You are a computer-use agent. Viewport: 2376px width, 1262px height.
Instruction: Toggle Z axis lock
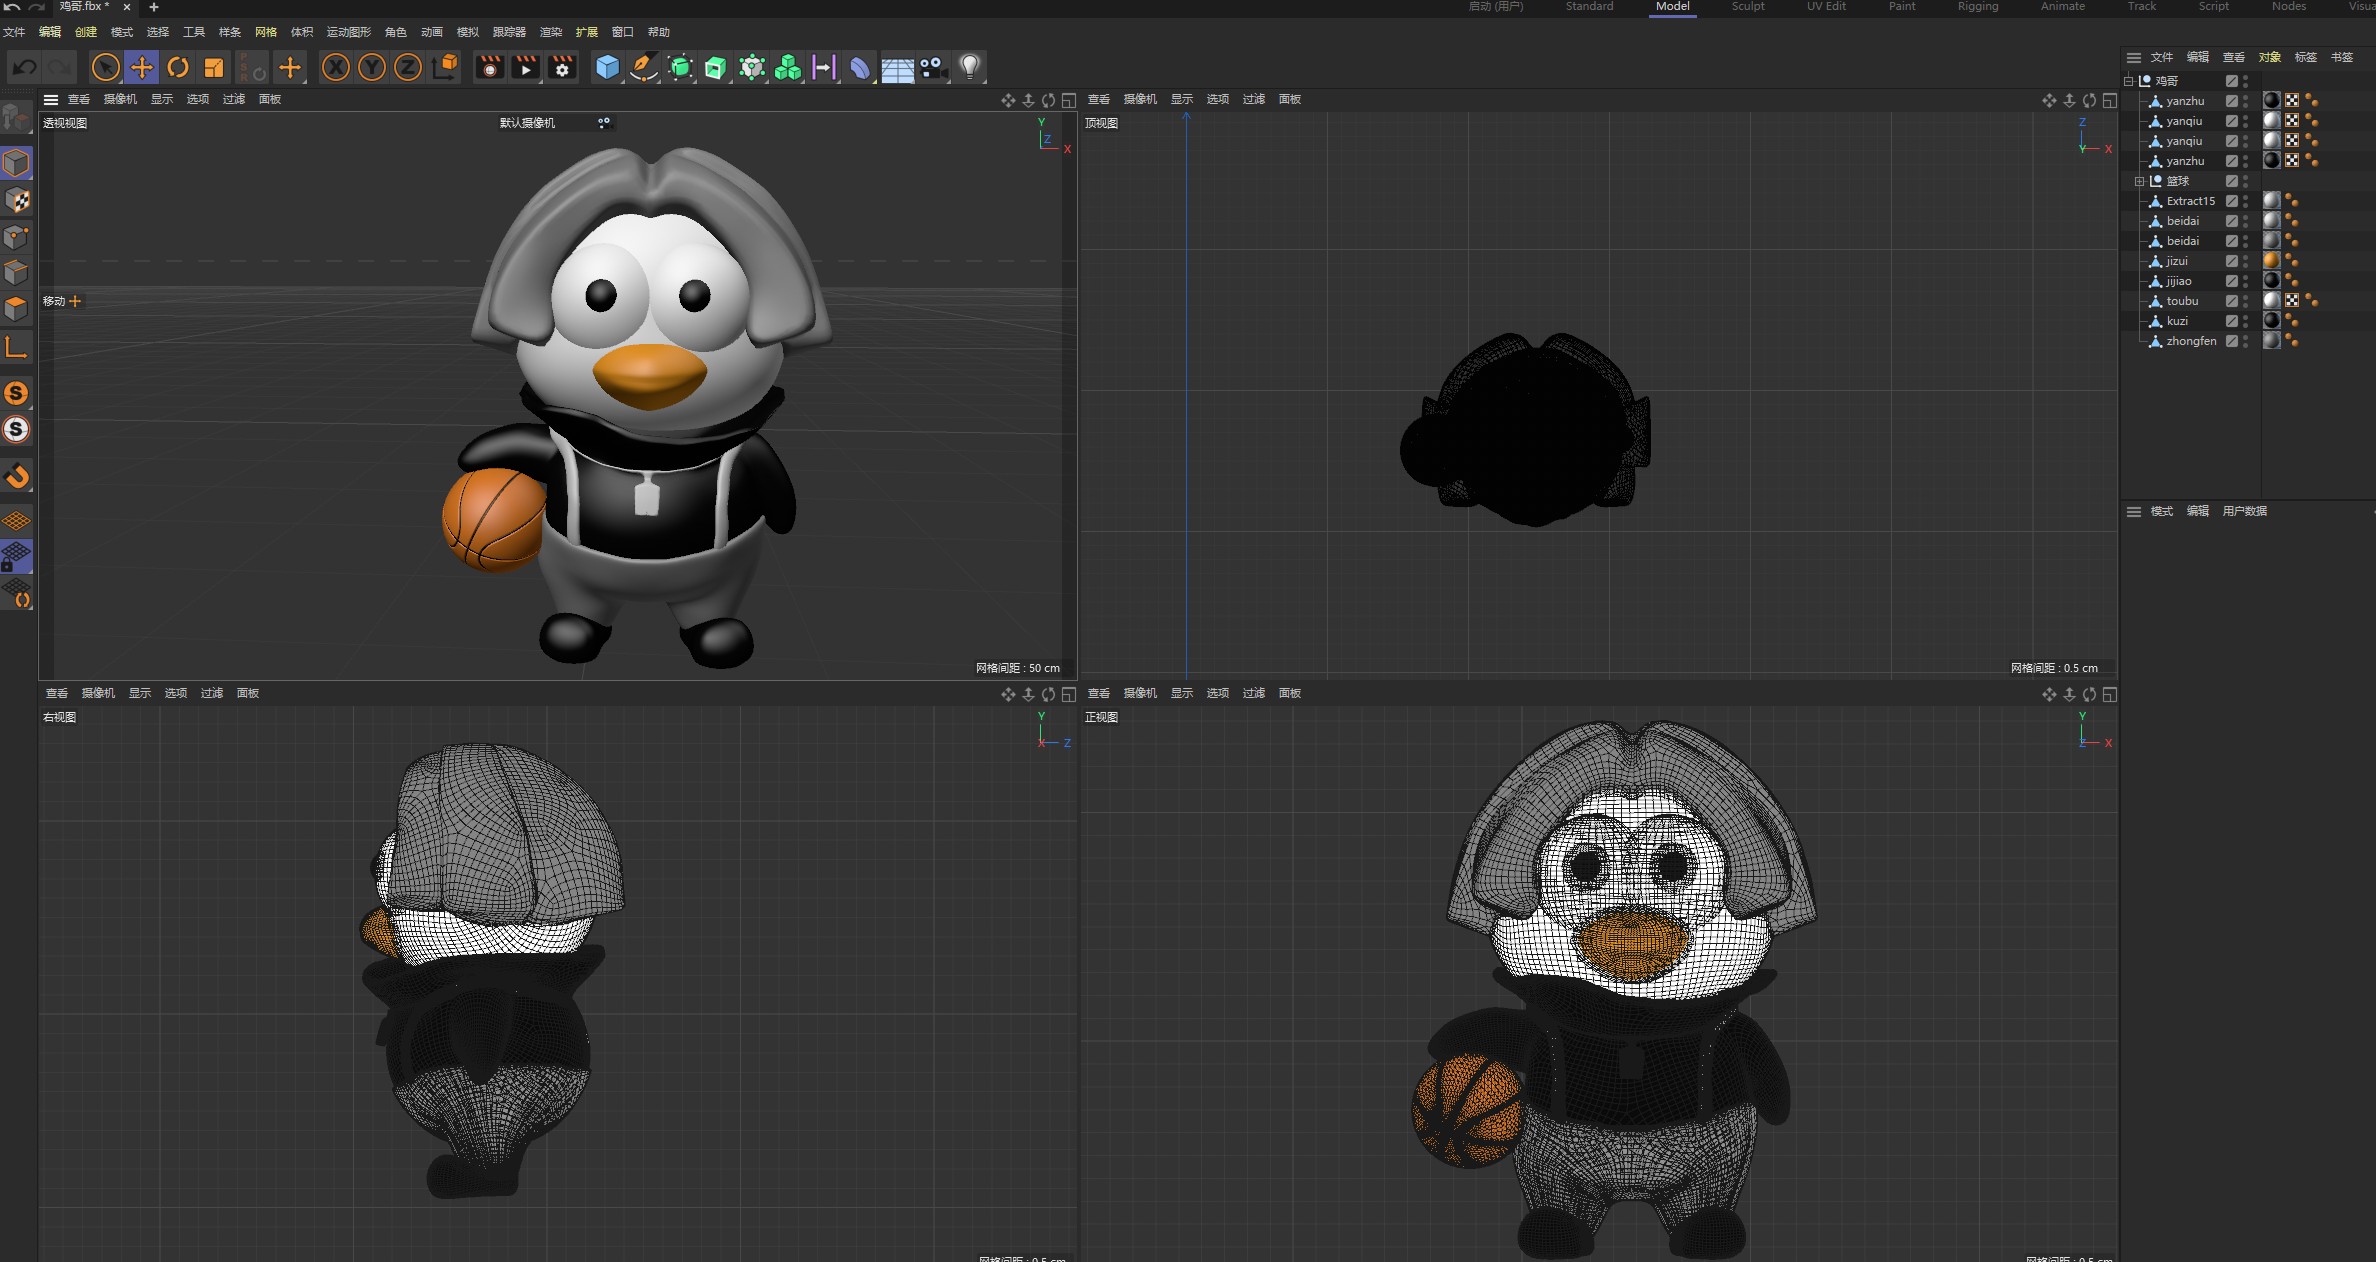coord(408,67)
